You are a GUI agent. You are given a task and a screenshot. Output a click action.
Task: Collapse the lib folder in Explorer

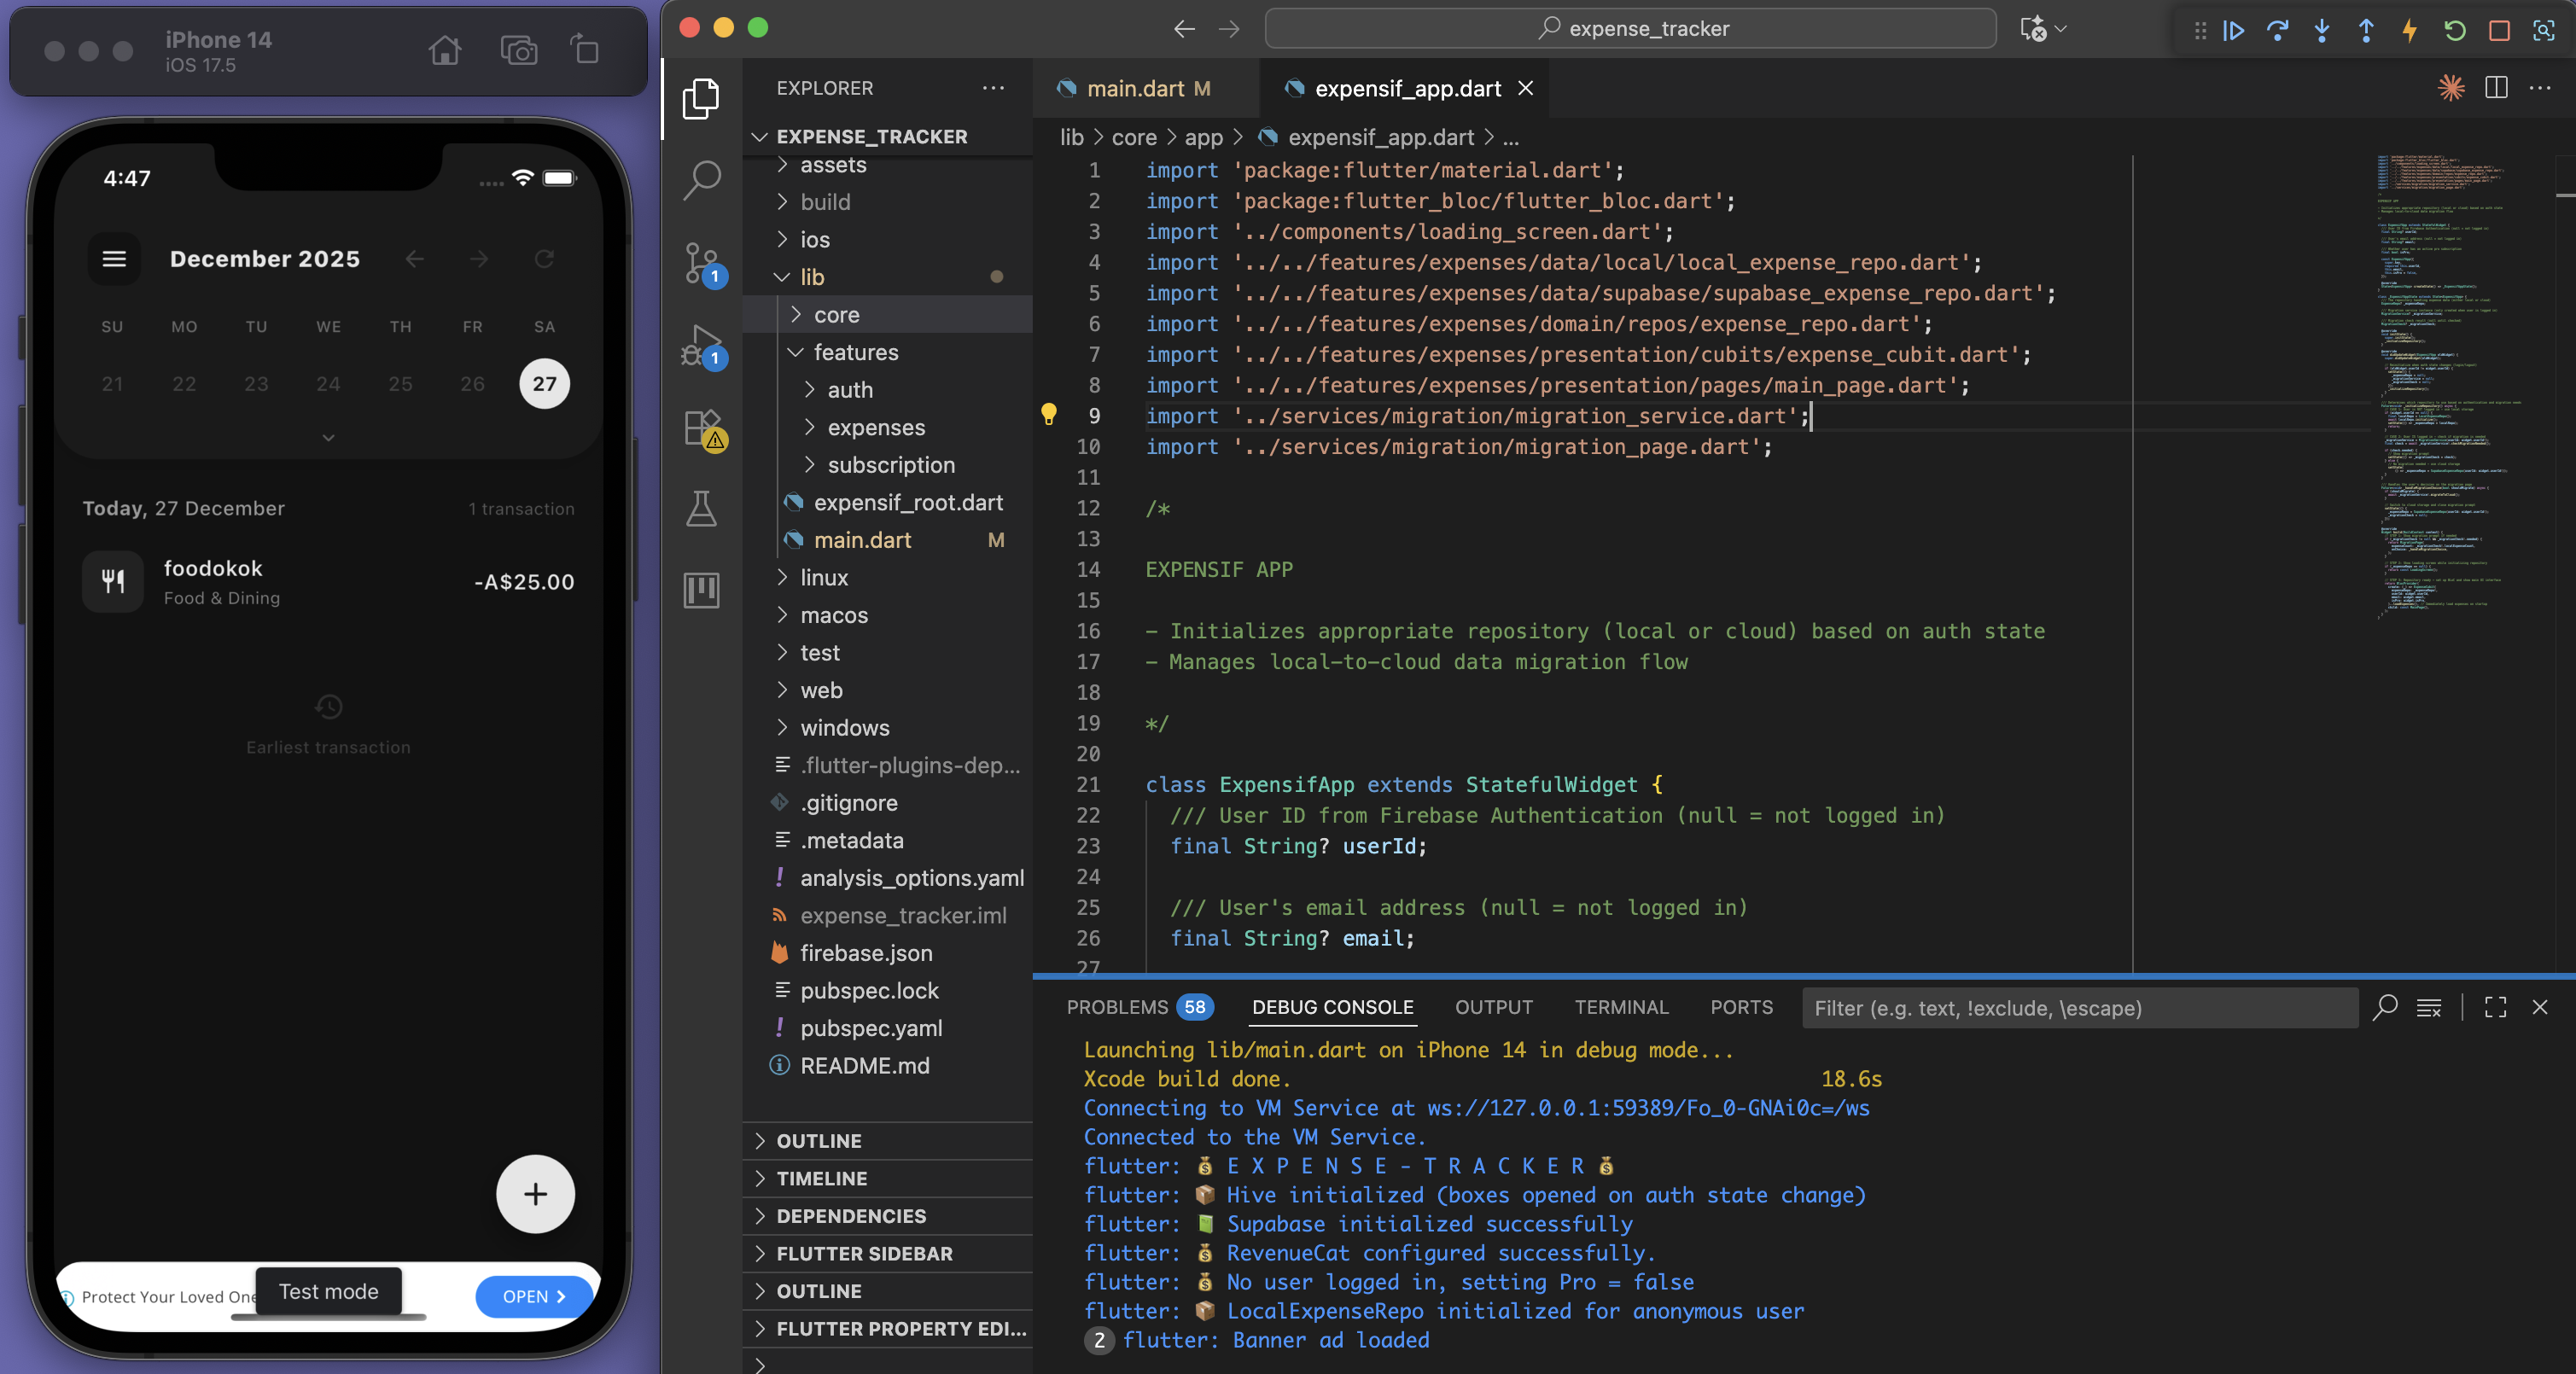(783, 277)
